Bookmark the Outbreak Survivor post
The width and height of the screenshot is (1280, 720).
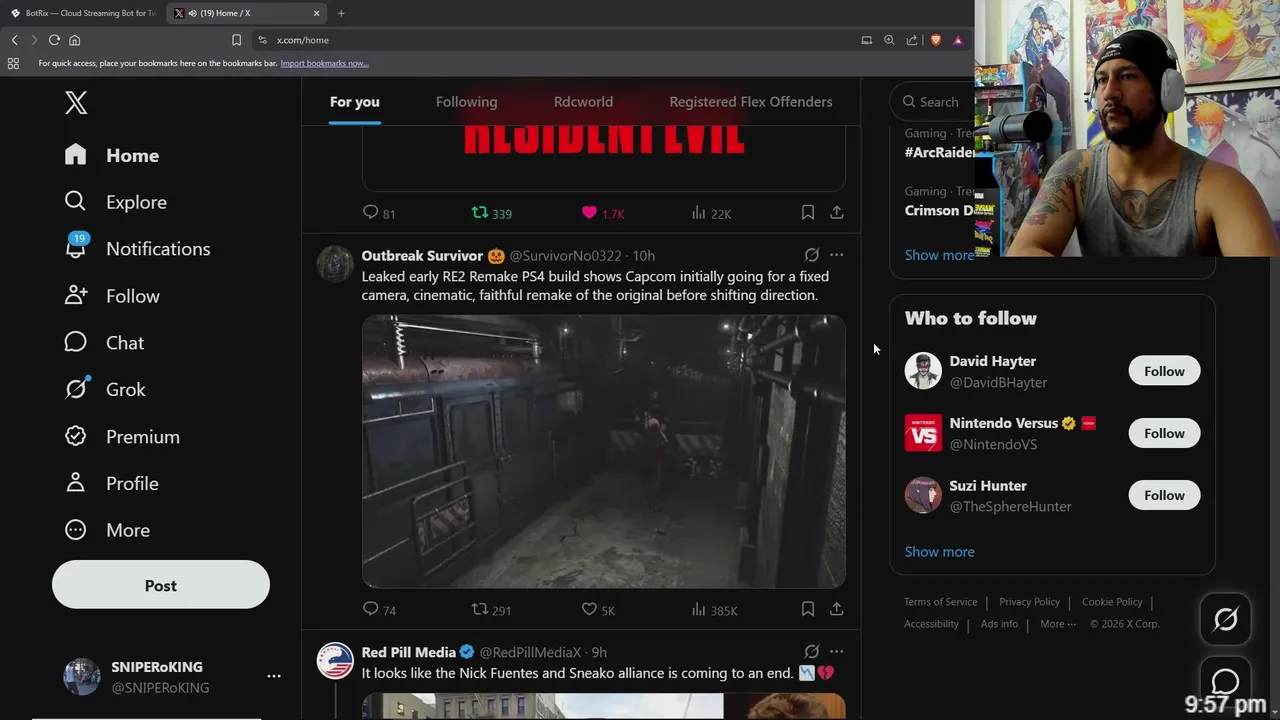(x=807, y=609)
